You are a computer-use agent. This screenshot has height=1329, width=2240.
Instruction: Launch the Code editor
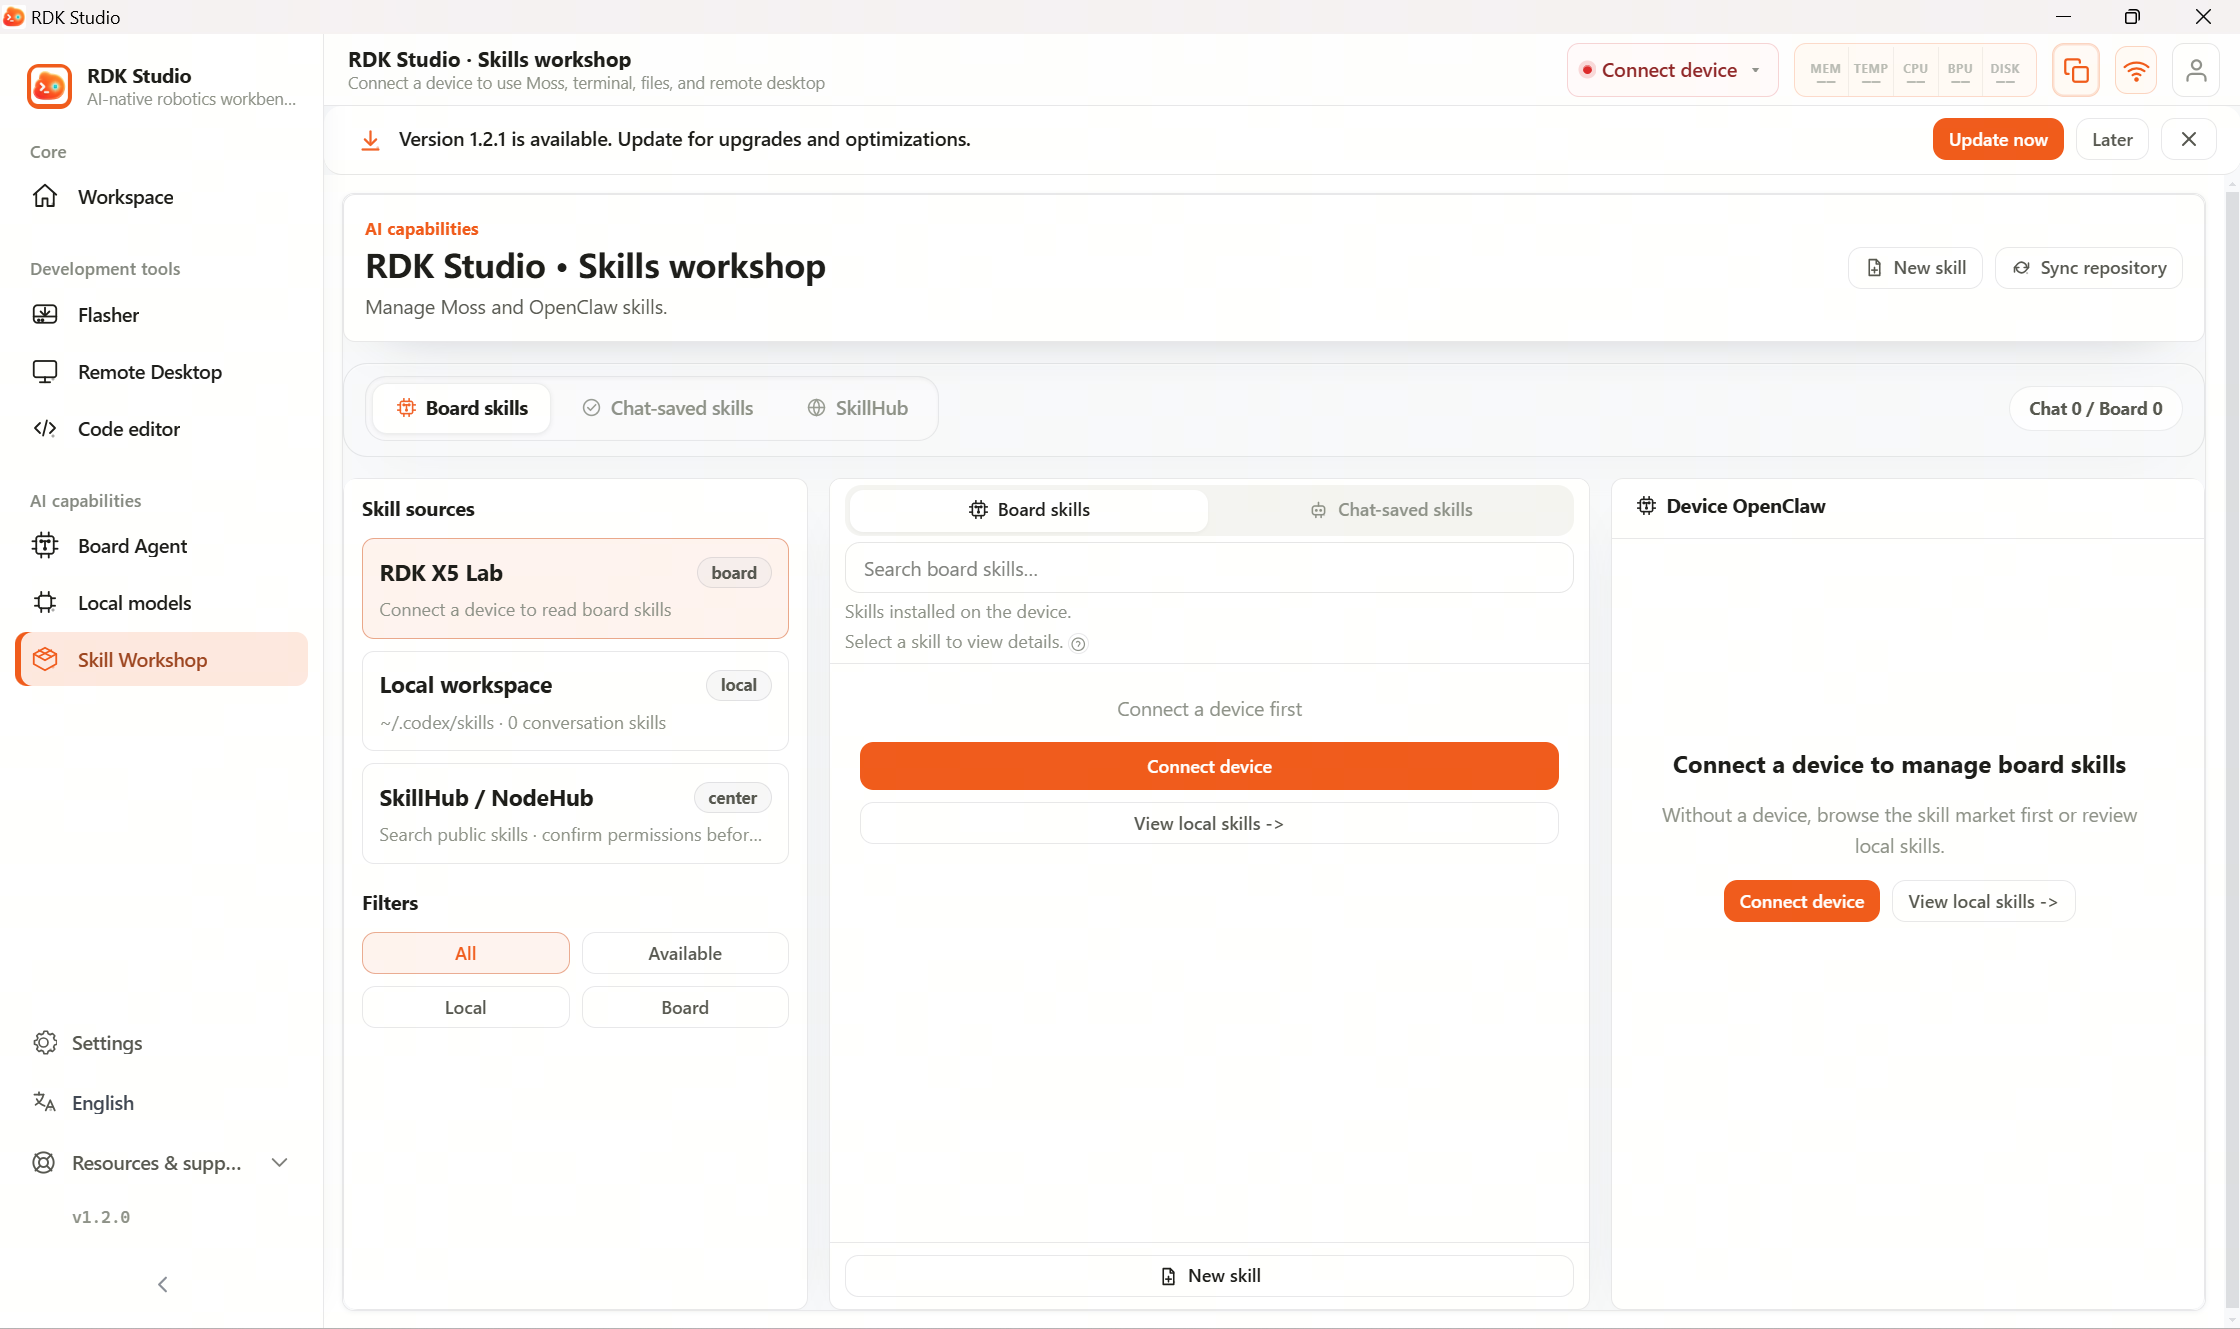(161, 429)
